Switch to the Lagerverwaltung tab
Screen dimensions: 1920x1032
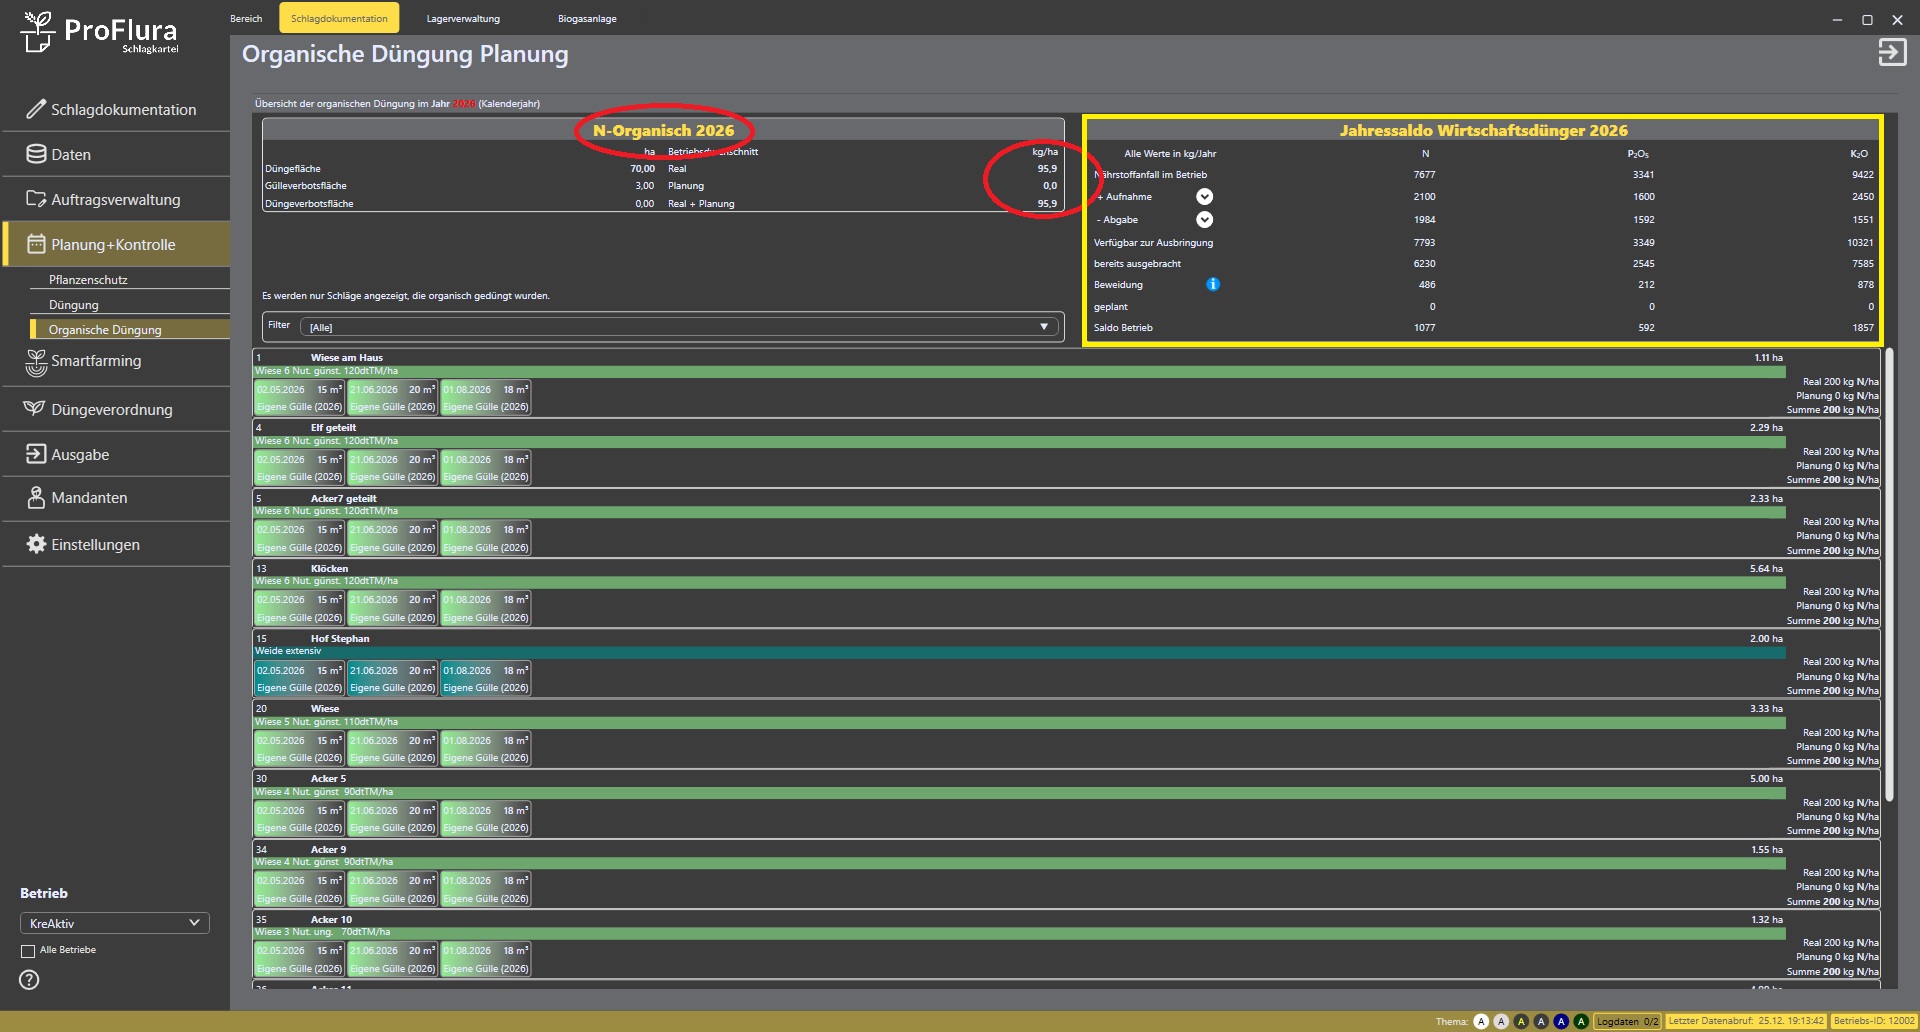[x=463, y=18]
